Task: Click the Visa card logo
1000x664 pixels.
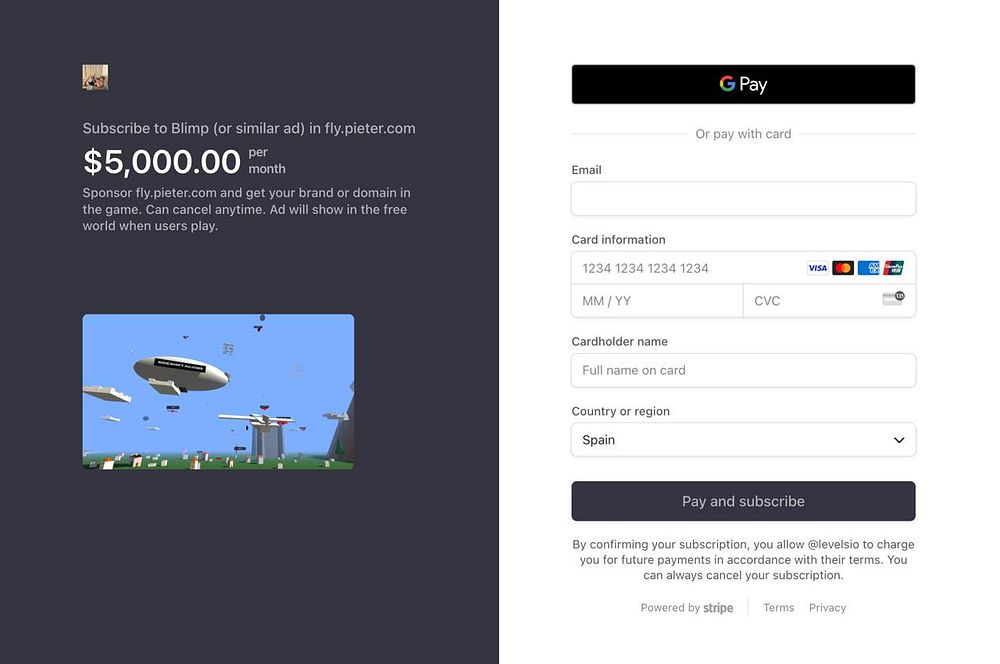Action: coord(817,268)
